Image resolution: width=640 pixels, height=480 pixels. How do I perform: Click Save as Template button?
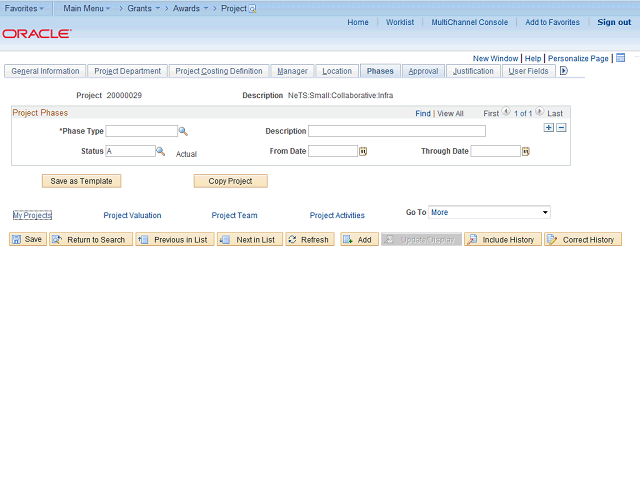81,181
